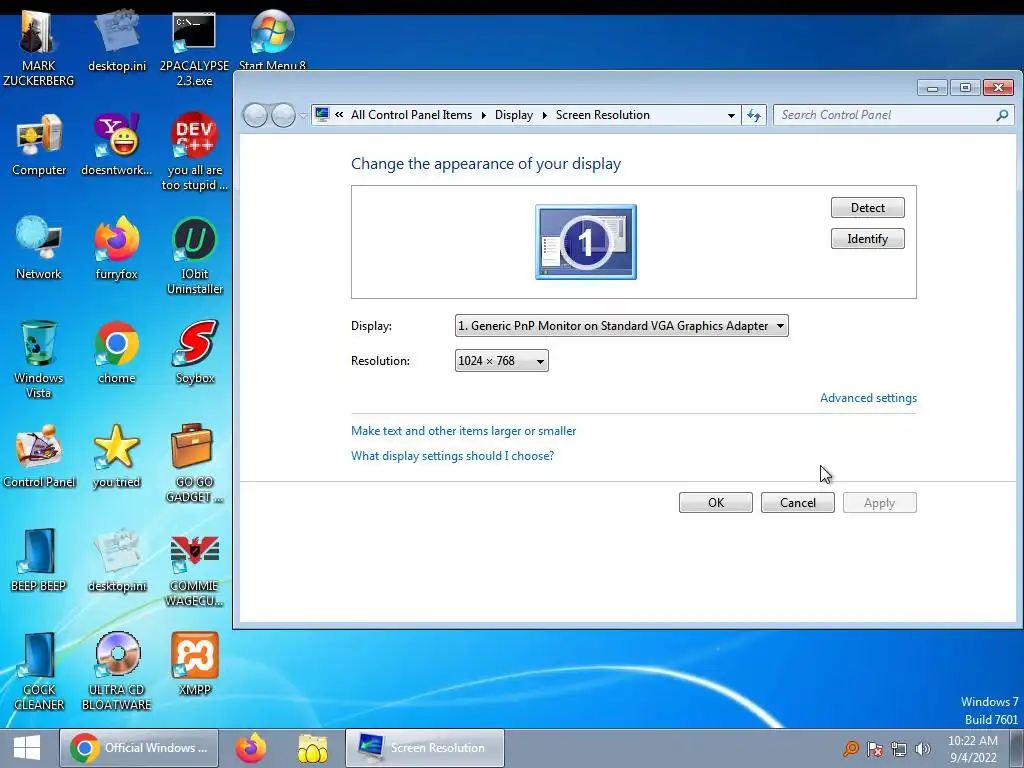Click the Identify button

point(867,239)
